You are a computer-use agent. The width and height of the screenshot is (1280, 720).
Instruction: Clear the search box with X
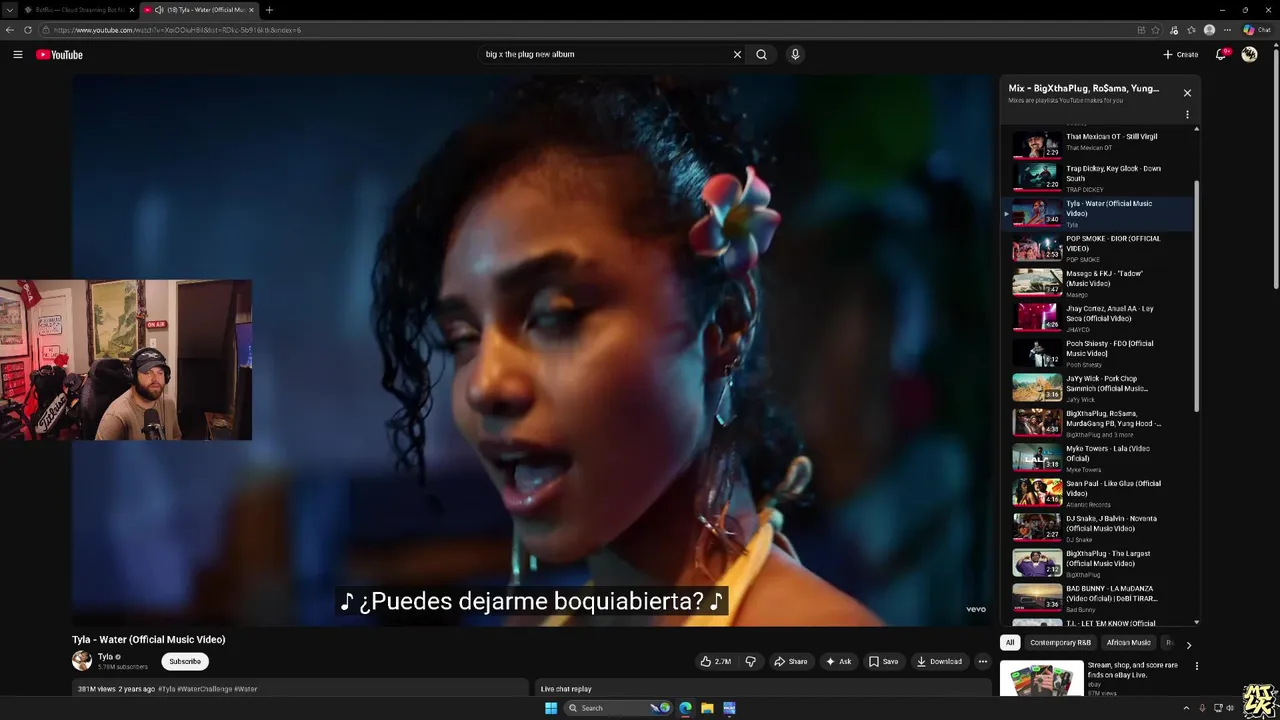[x=737, y=54]
